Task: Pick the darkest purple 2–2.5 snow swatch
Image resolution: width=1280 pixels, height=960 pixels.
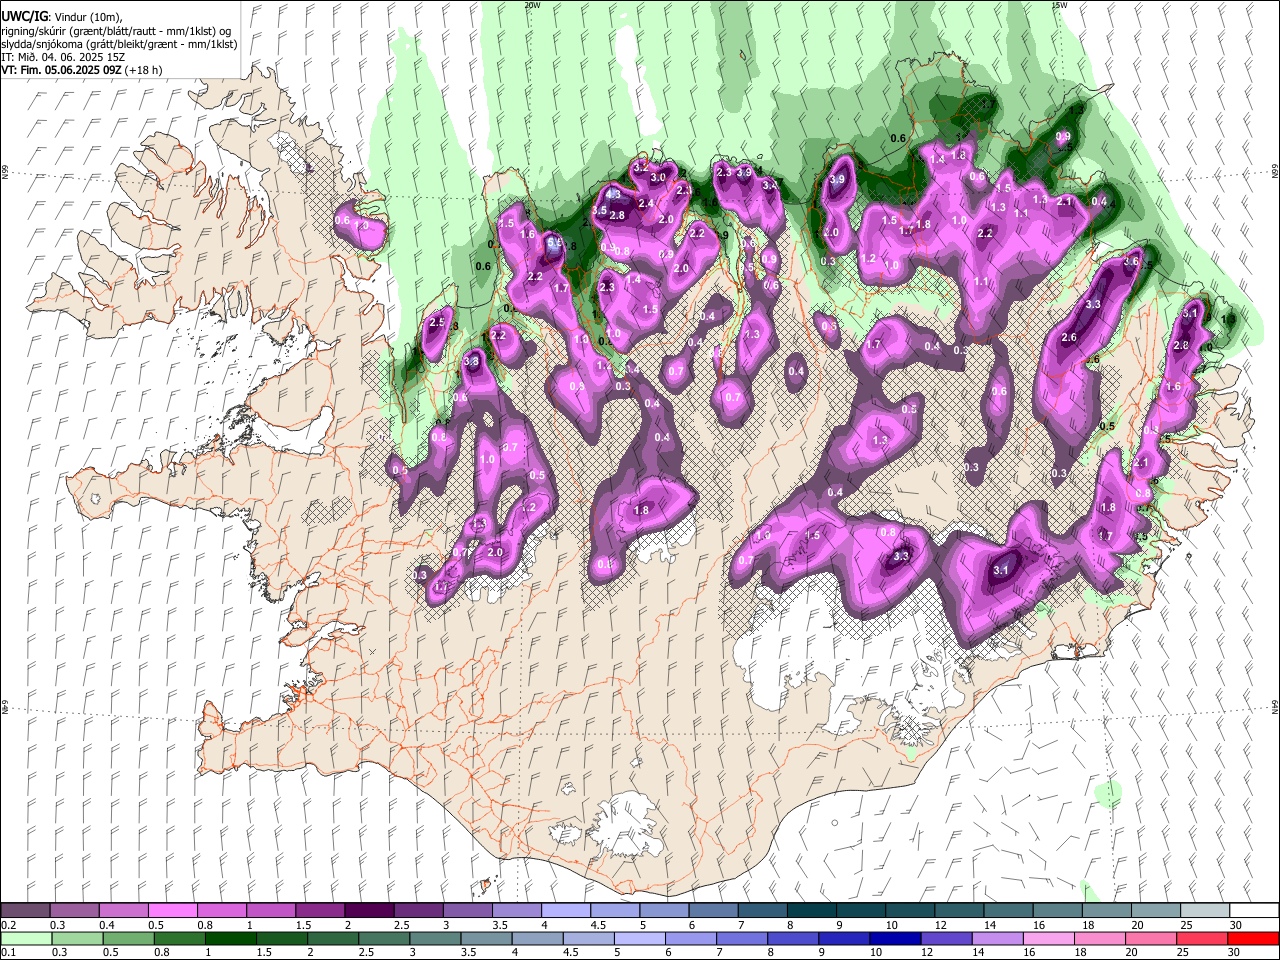Action: pyautogui.click(x=369, y=911)
